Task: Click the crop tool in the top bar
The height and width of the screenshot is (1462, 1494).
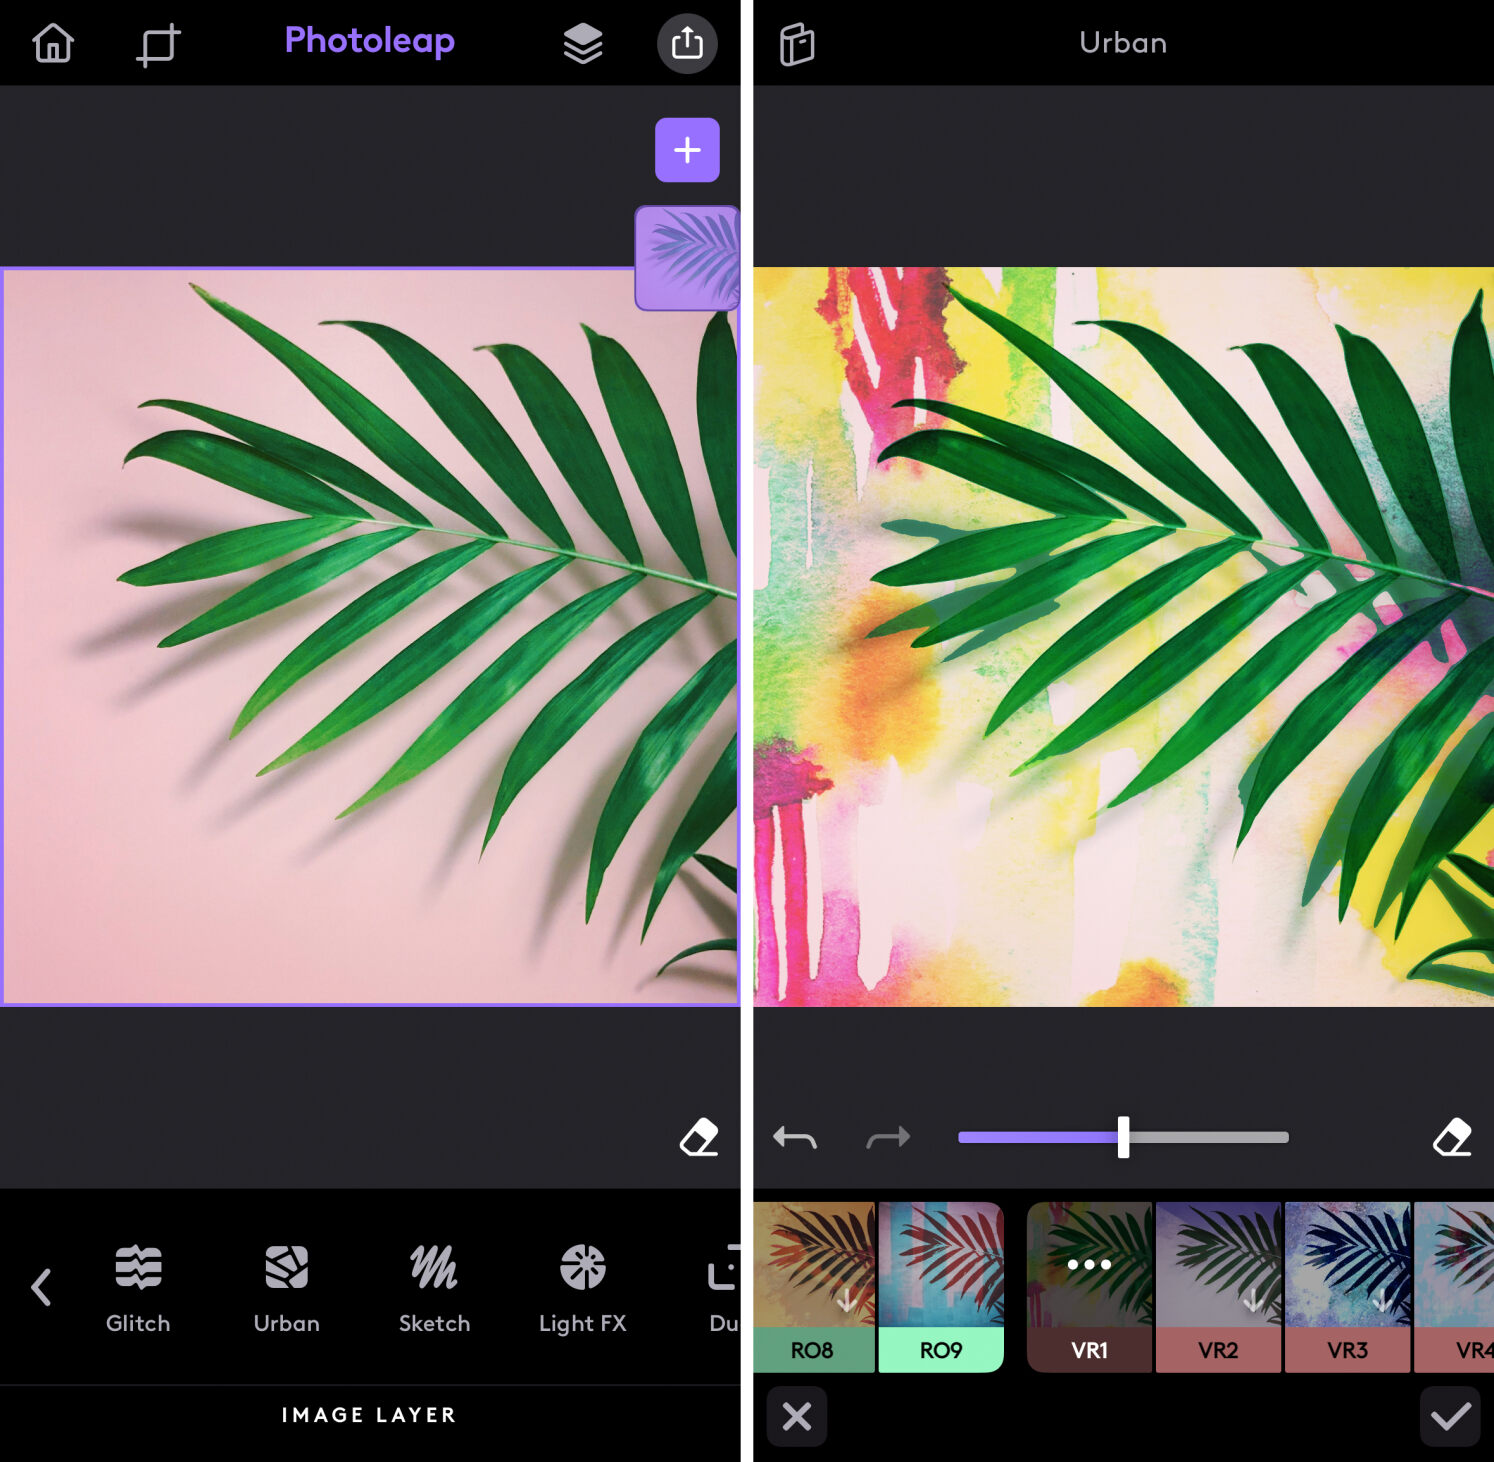Action: tap(156, 43)
